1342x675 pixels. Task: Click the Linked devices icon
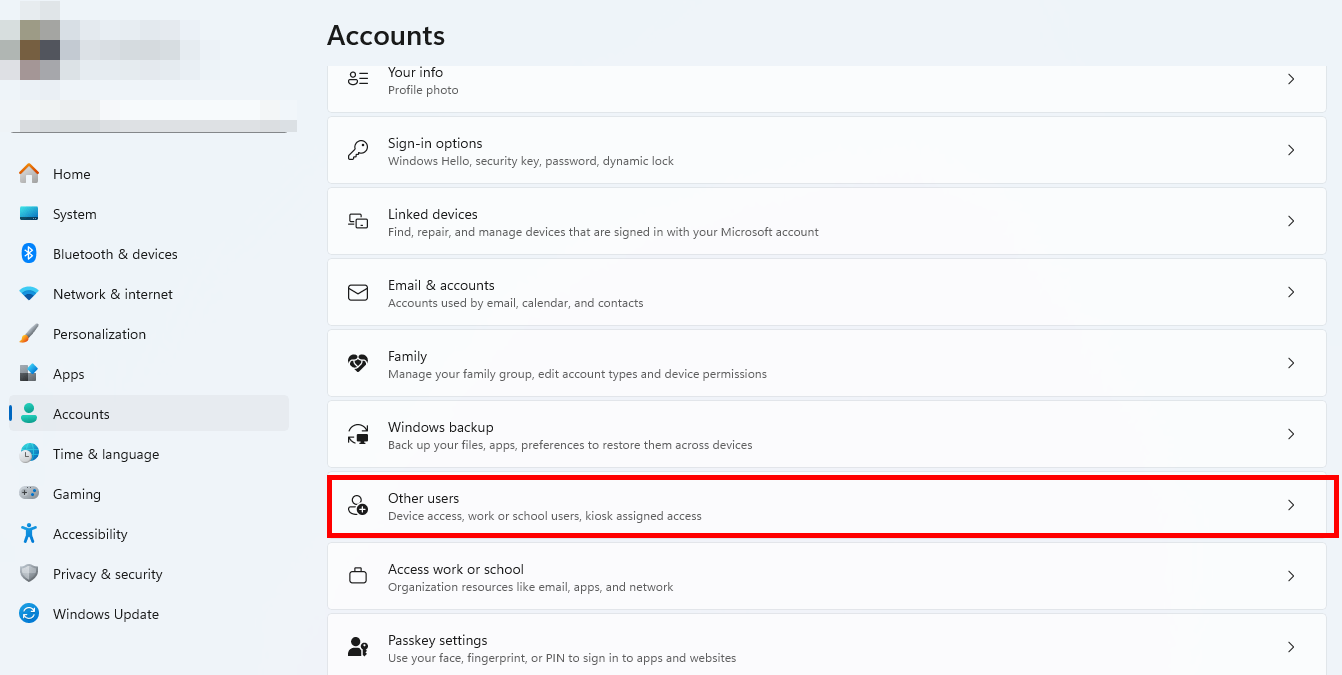click(x=358, y=221)
